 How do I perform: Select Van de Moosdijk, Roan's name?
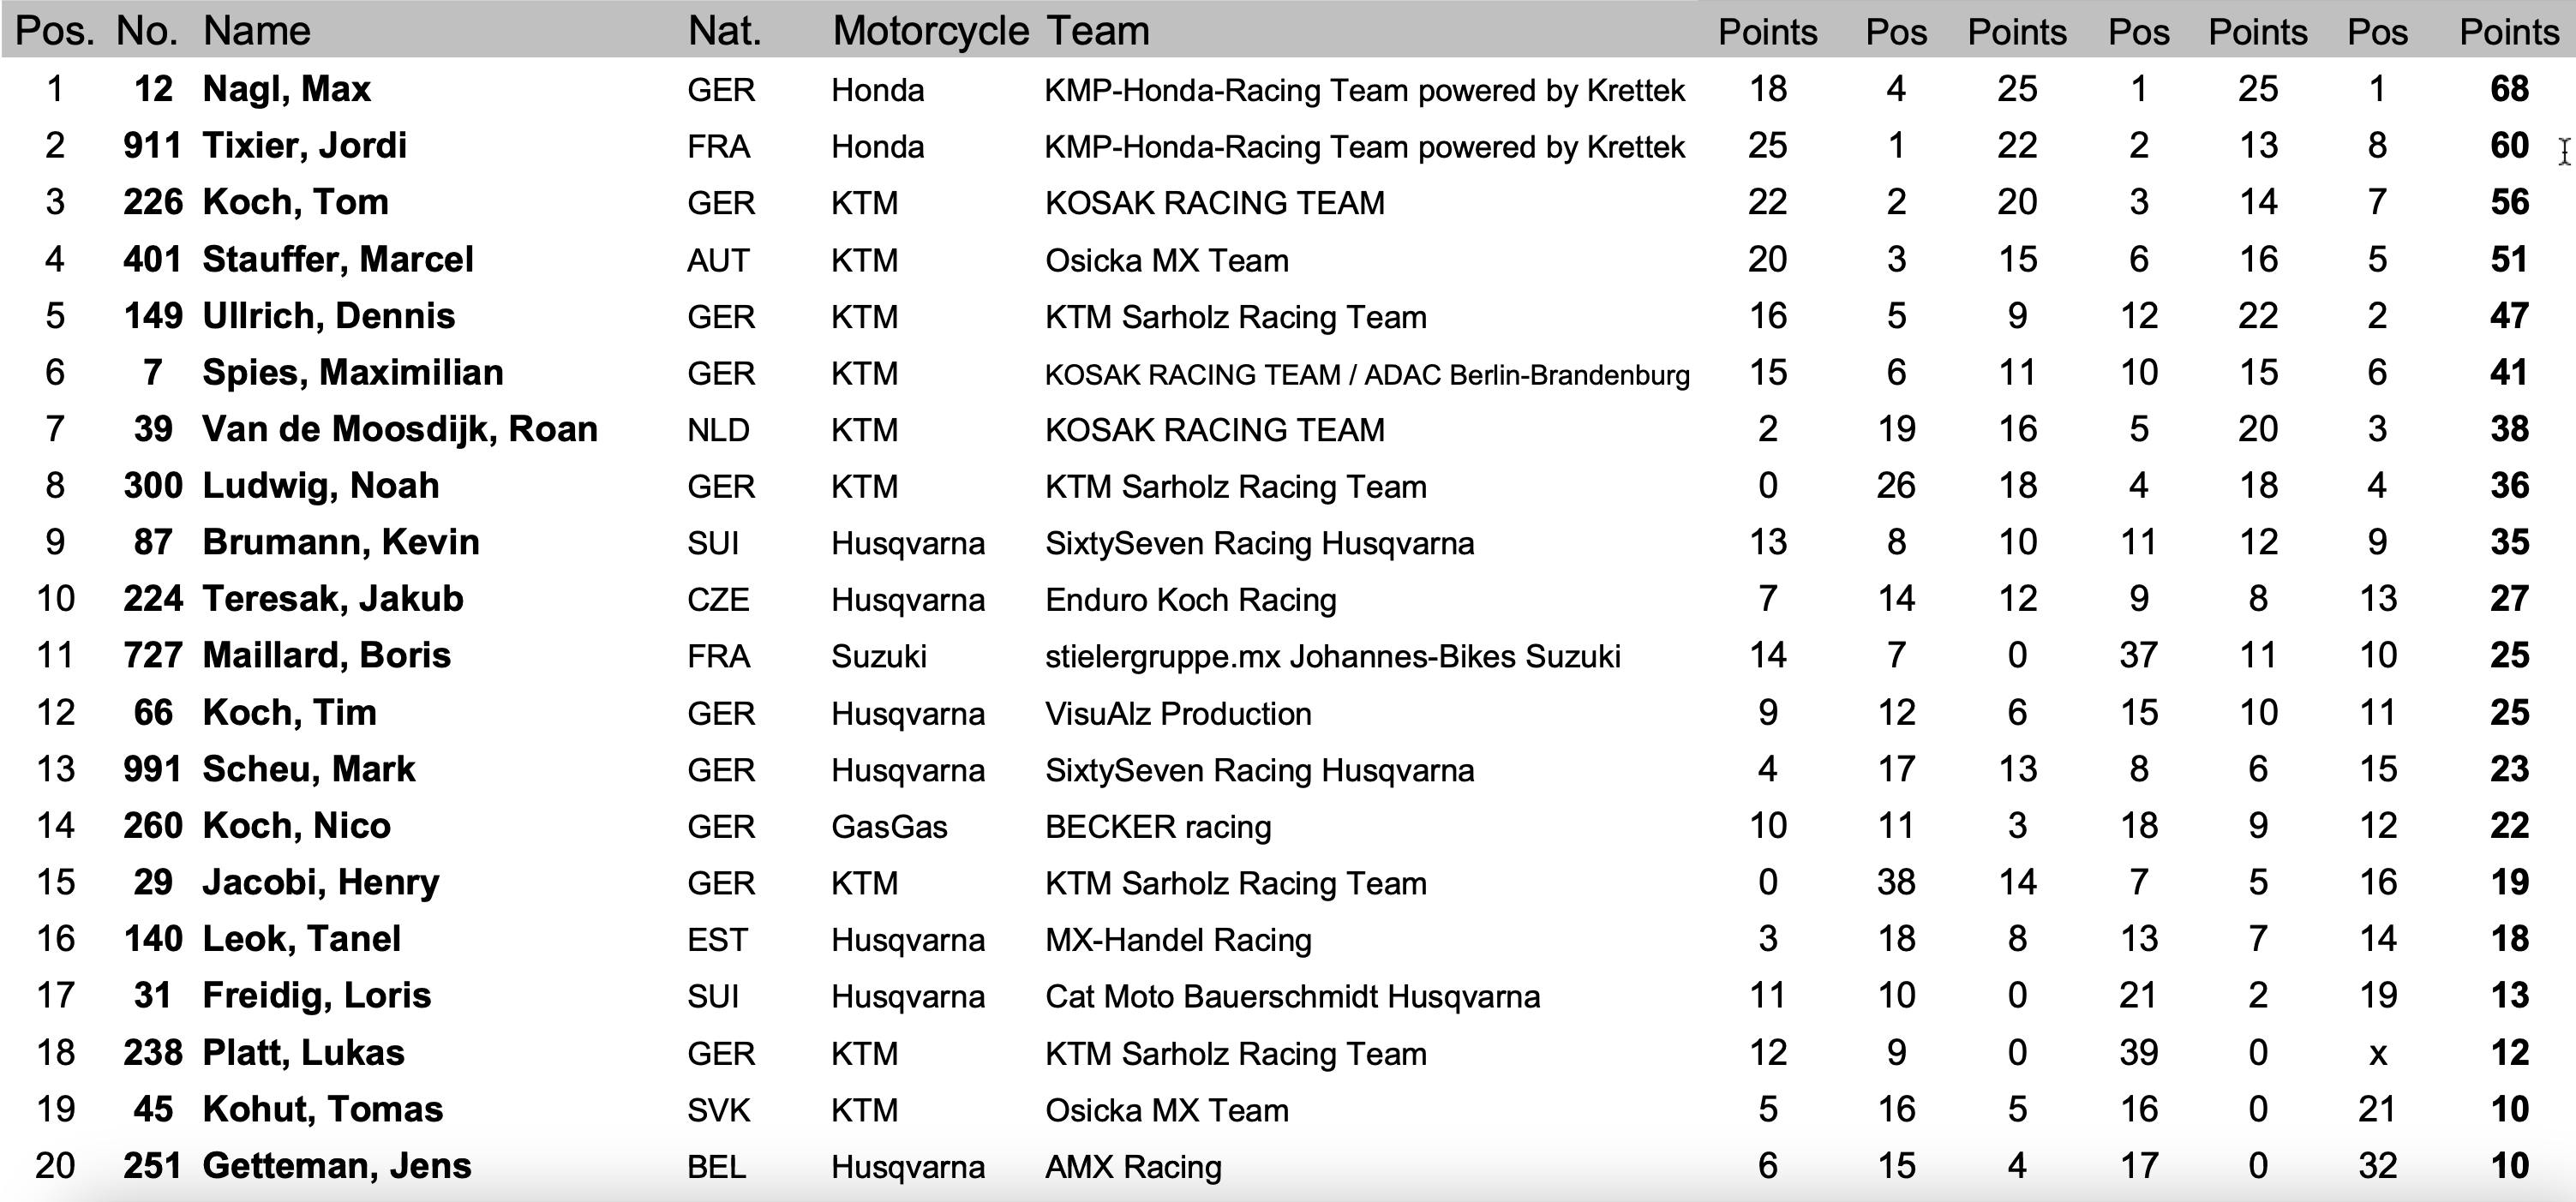(399, 429)
